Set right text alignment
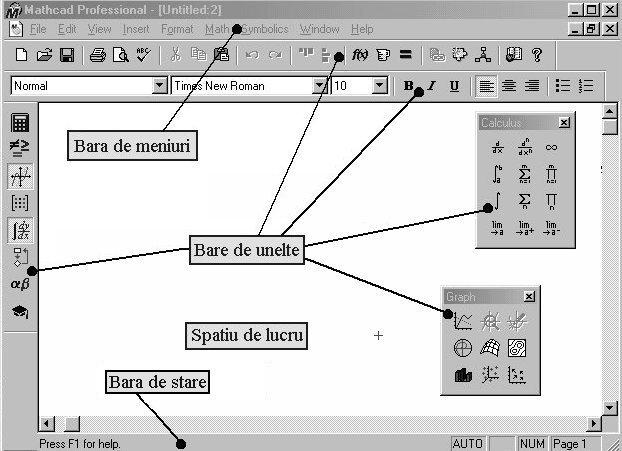The image size is (622, 451). [x=532, y=86]
